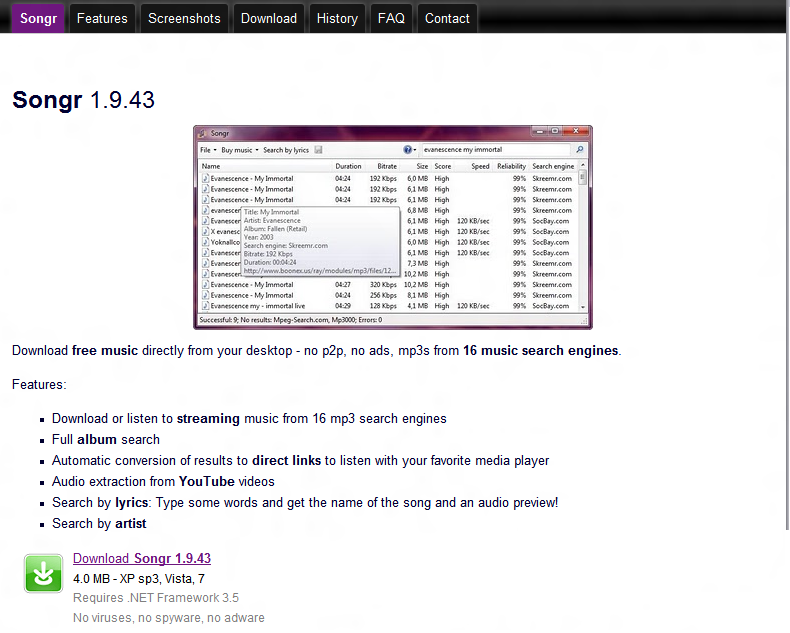Click the green download arrow icon
The image size is (790, 633).
pyautogui.click(x=43, y=573)
